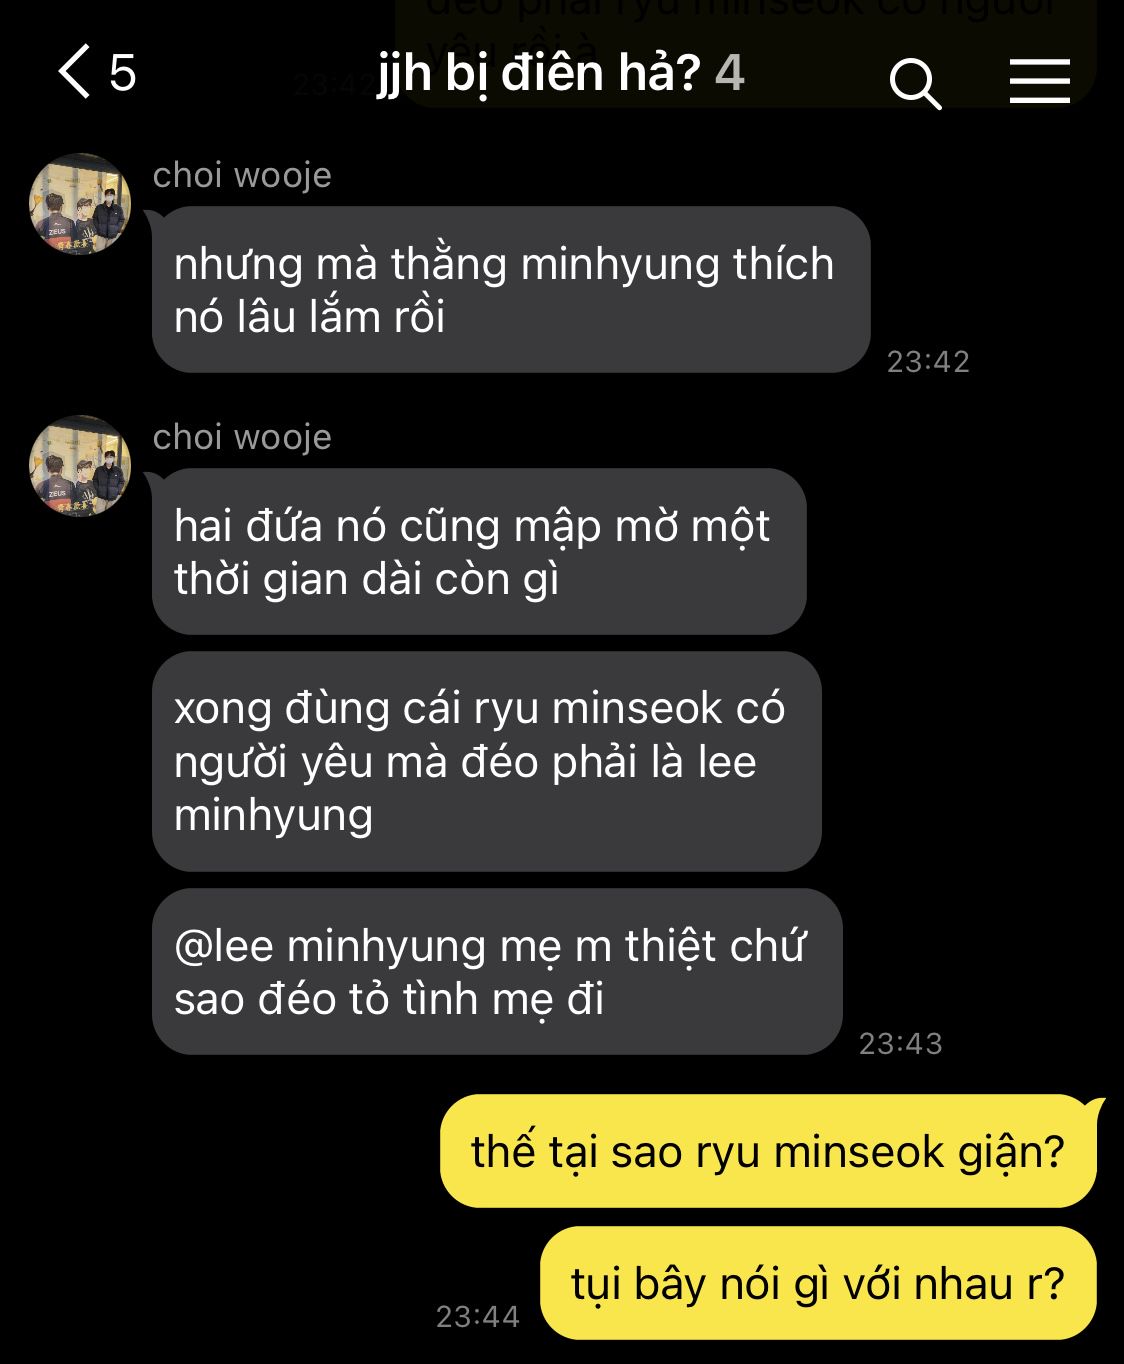Open choi wooje's second profile avatar
Image resolution: width=1124 pixels, height=1364 pixels.
pos(80,466)
